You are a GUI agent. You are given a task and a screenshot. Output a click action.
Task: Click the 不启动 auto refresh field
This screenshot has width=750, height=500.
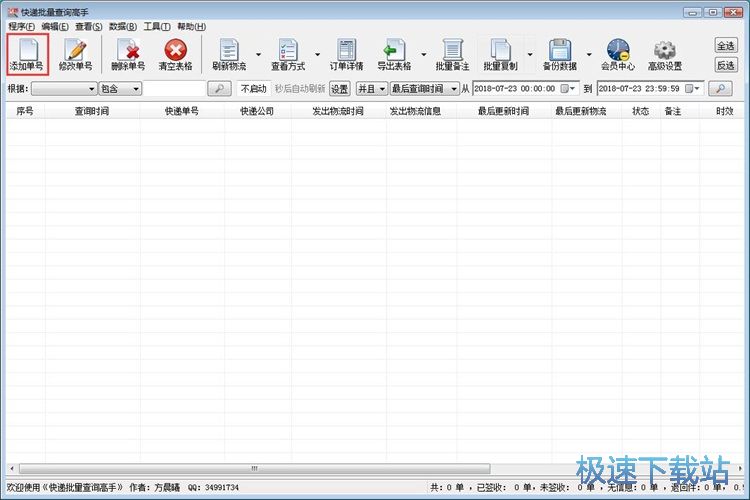(x=254, y=89)
